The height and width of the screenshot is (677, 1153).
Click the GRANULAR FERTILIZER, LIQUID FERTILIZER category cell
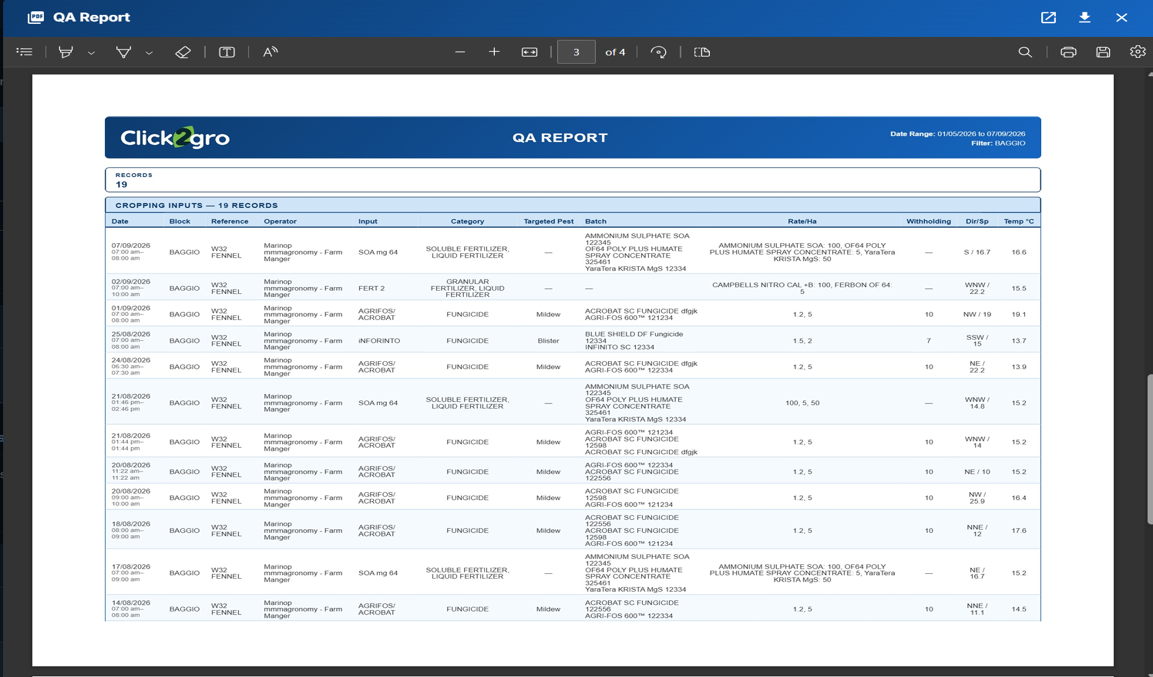468,288
